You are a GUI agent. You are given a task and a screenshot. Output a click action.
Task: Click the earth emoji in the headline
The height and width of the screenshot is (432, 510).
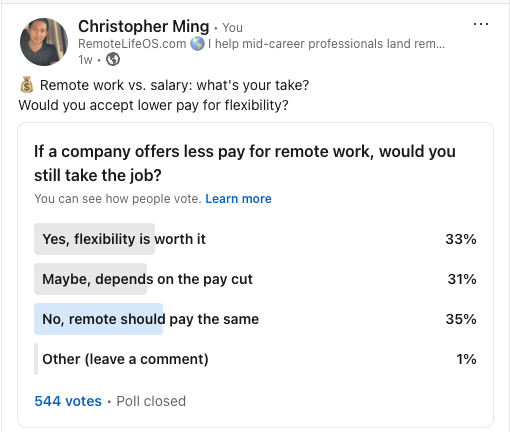click(x=197, y=44)
